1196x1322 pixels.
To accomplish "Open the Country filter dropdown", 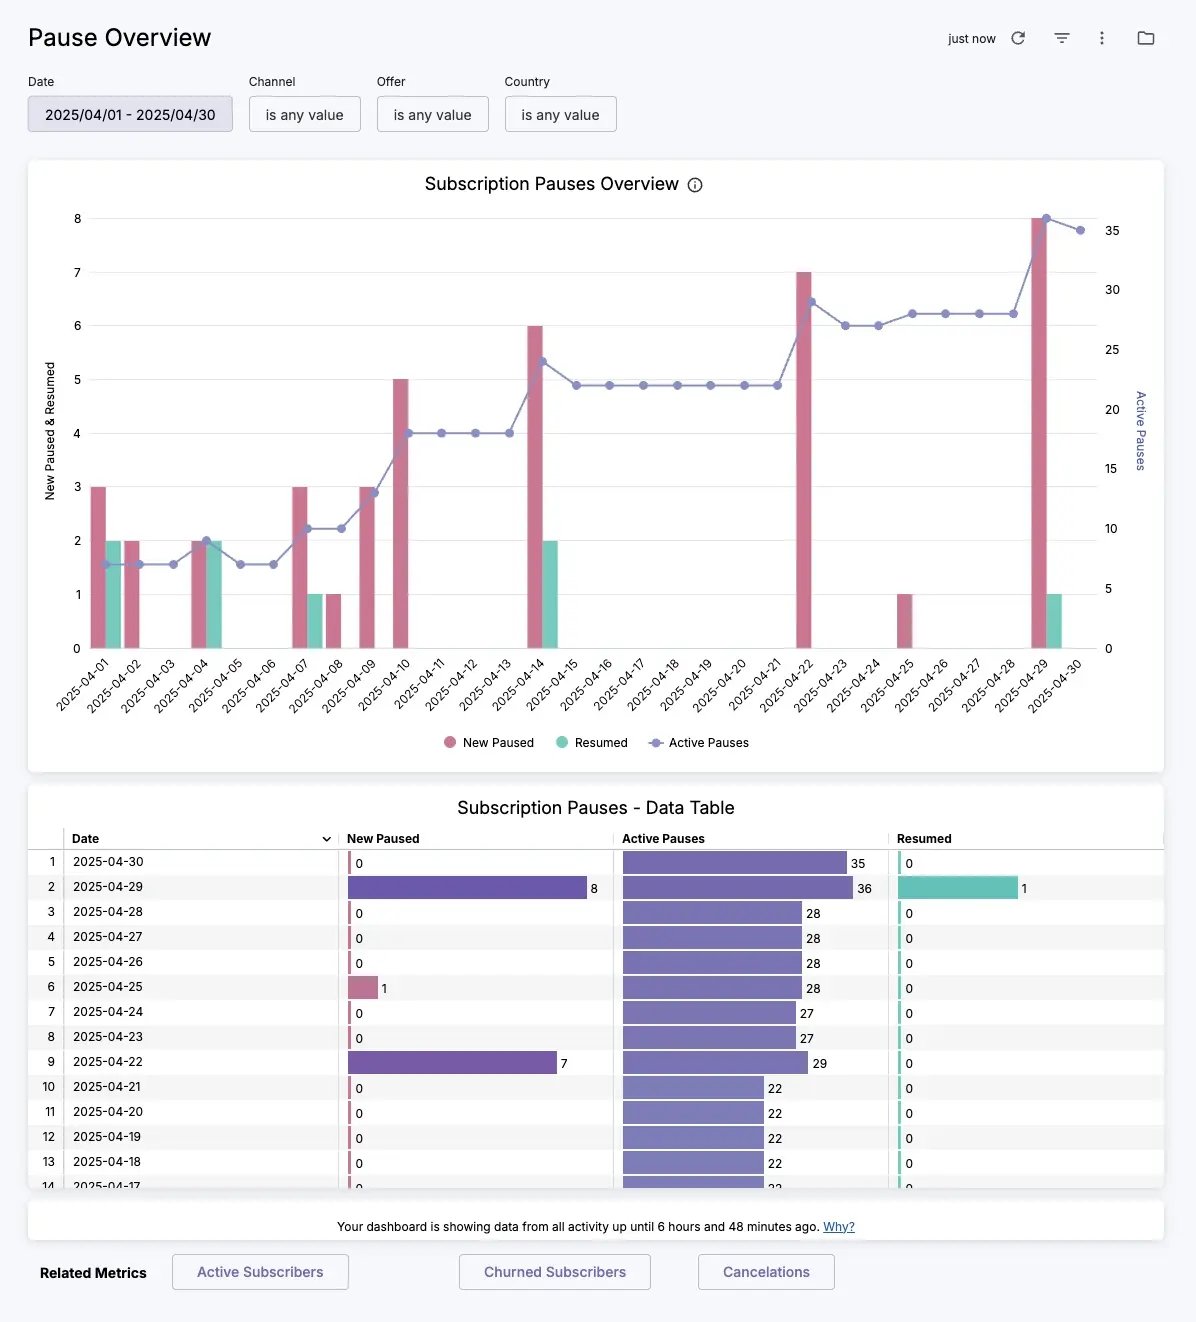I will [560, 114].
